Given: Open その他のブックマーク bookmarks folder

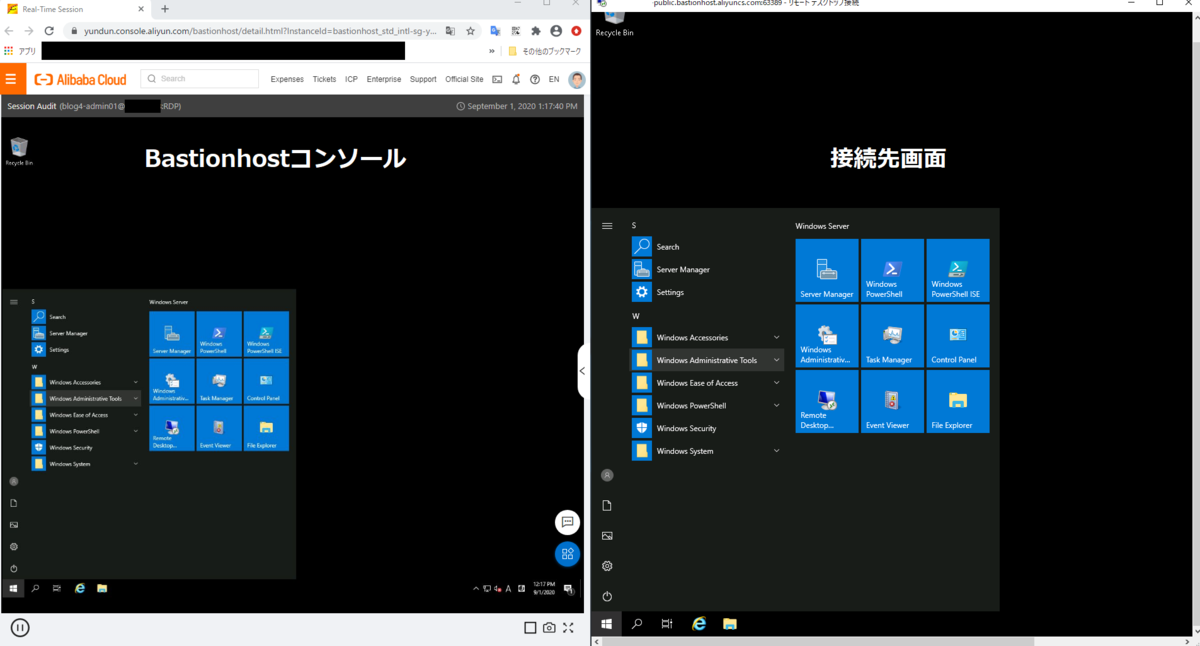Looking at the screenshot, I should [545, 51].
